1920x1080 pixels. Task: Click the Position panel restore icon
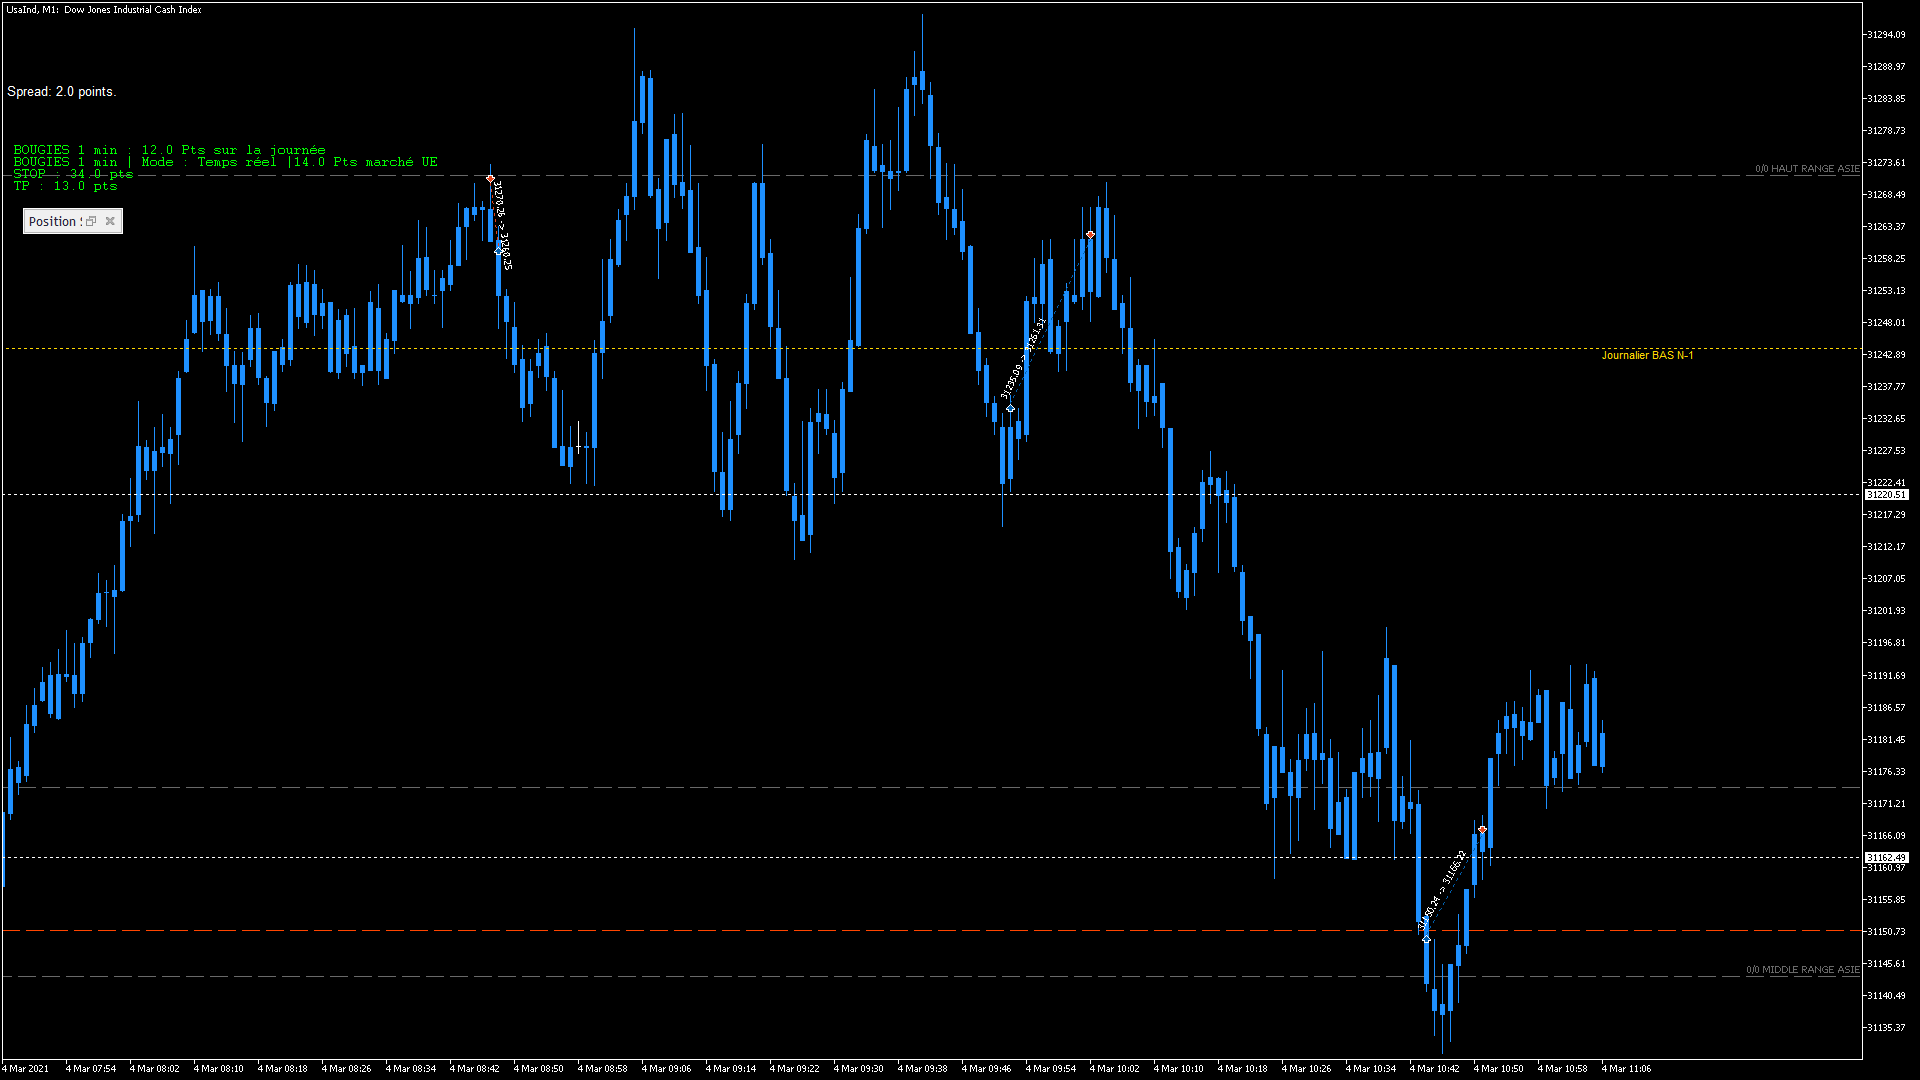point(91,222)
